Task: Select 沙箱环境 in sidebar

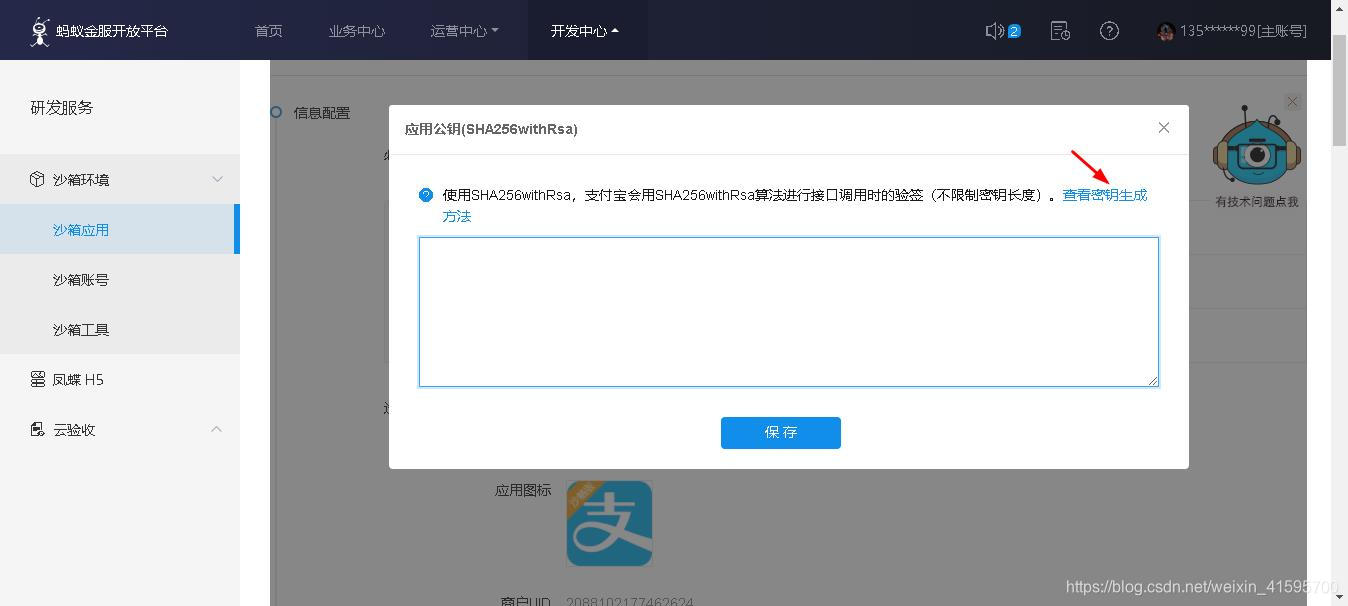Action: (120, 179)
